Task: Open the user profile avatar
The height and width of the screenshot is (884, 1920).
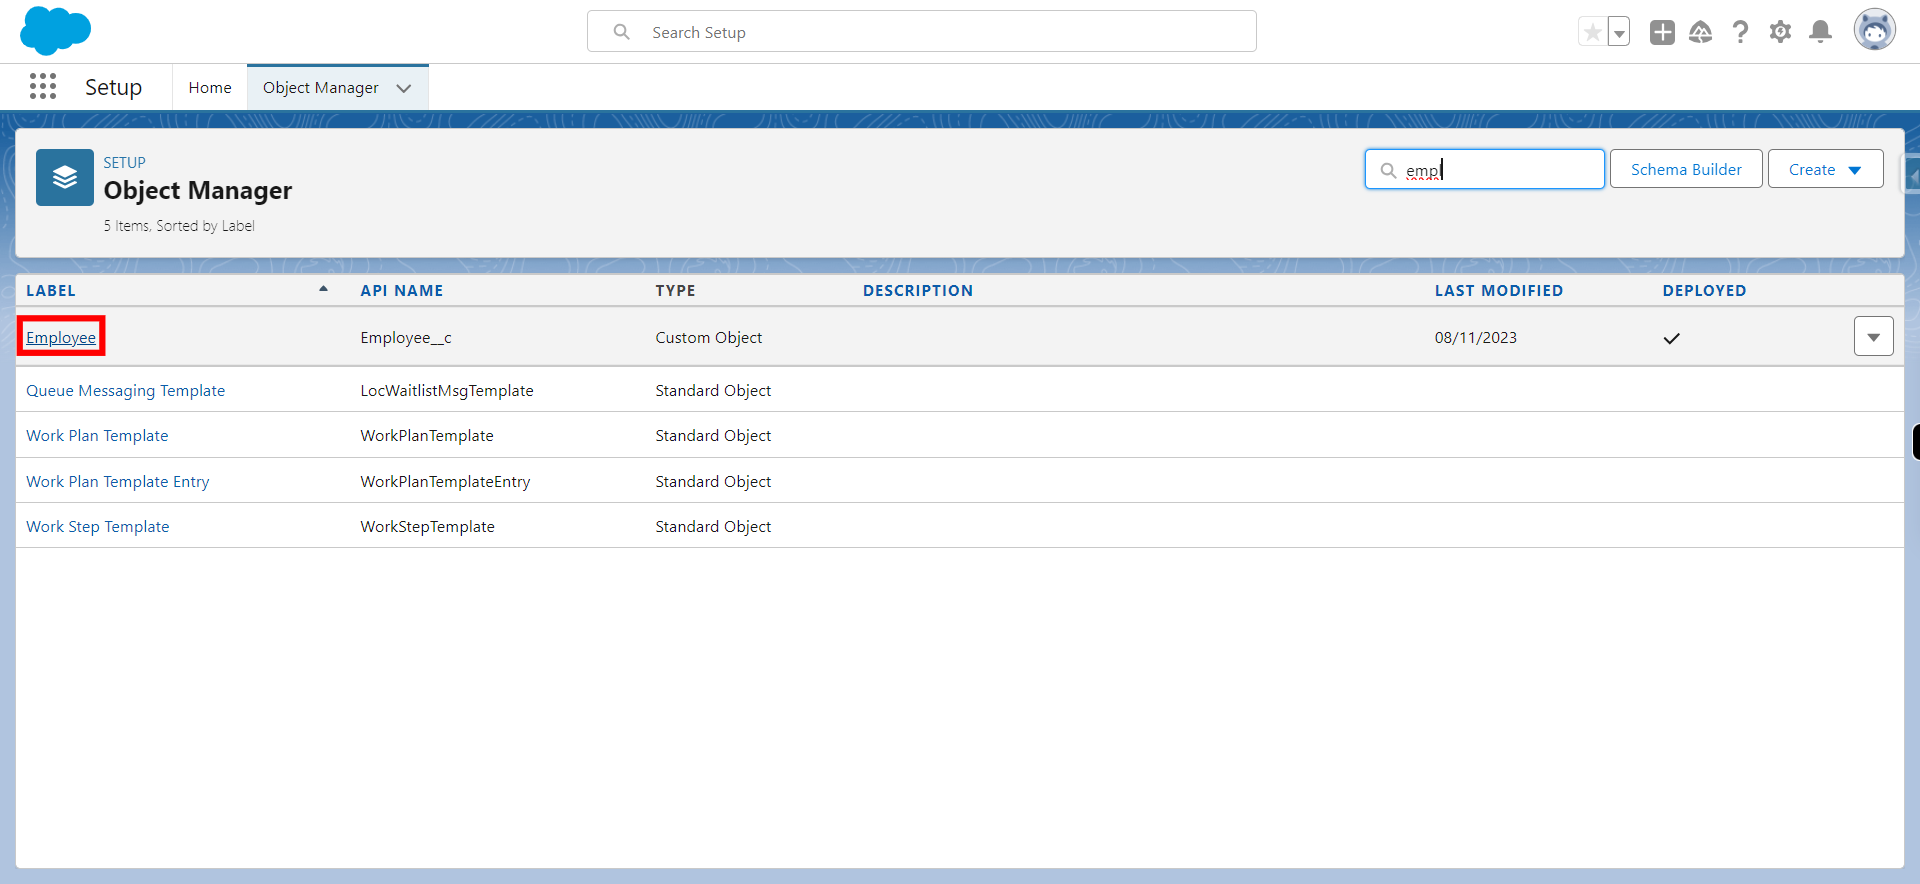Action: click(1874, 30)
